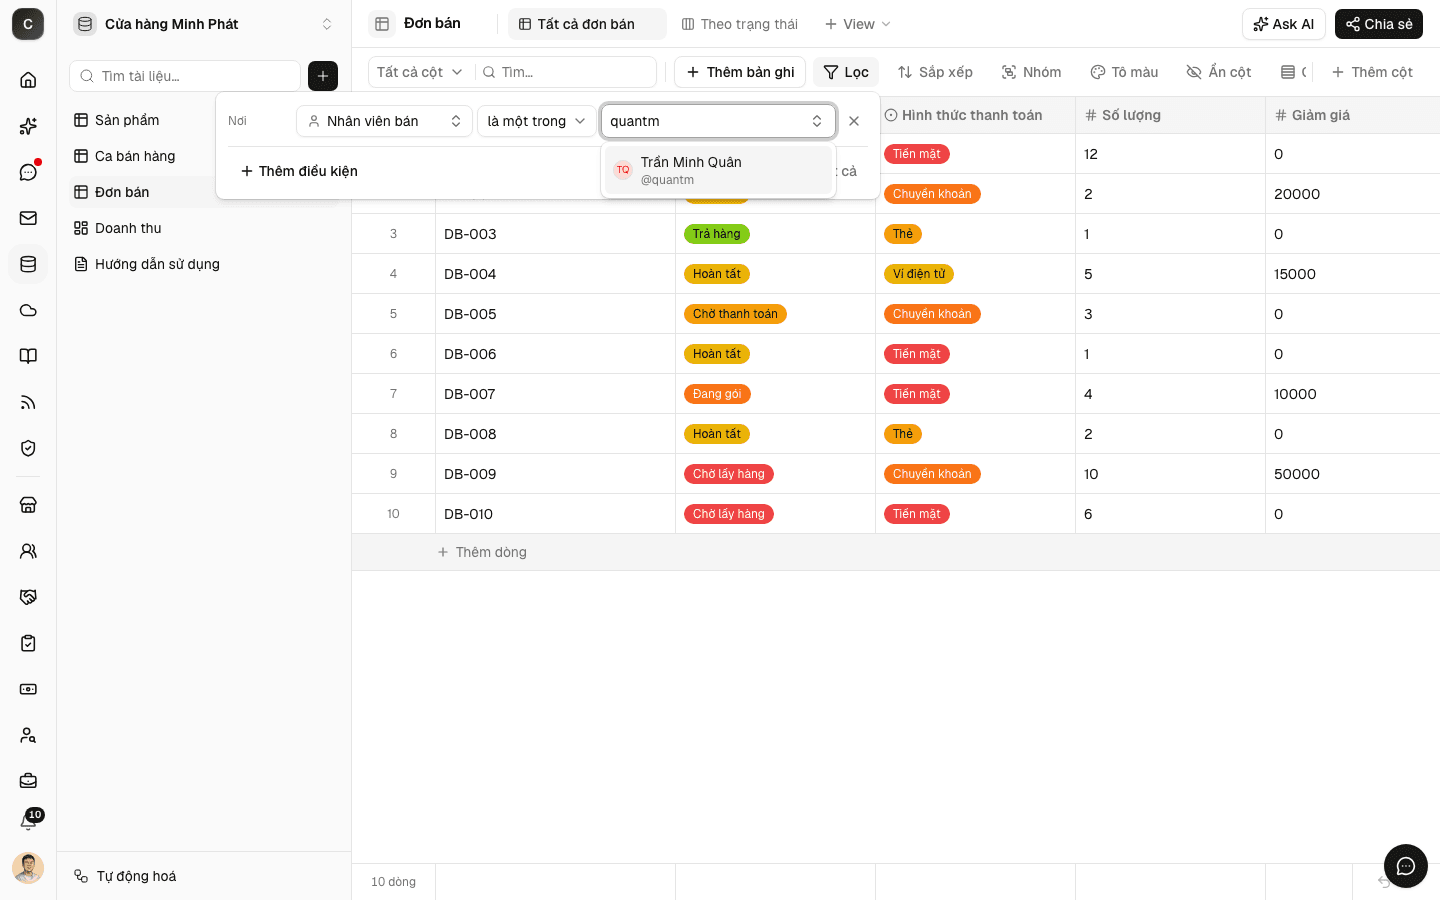Viewport: 1440px width, 900px height.
Task: Focus the 'Tìm tài liệu...' search field
Action: pyautogui.click(x=185, y=76)
